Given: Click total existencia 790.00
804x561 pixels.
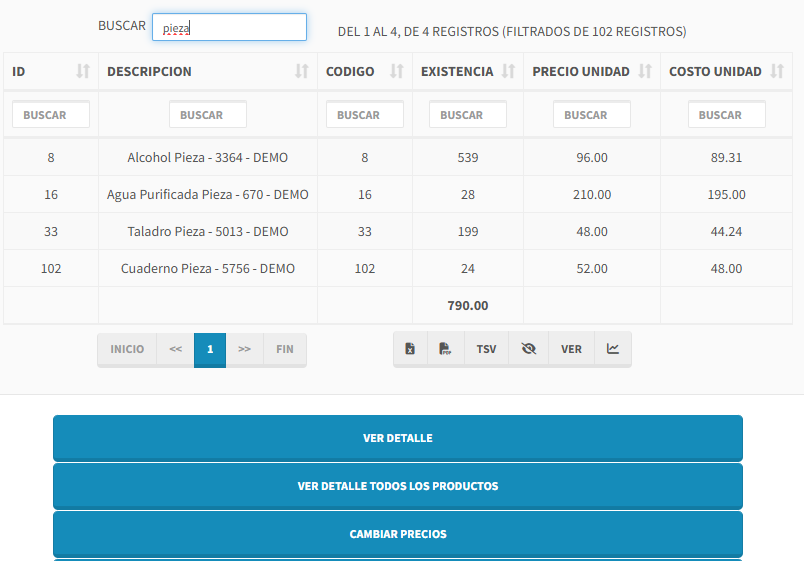Looking at the screenshot, I should 468,306.
